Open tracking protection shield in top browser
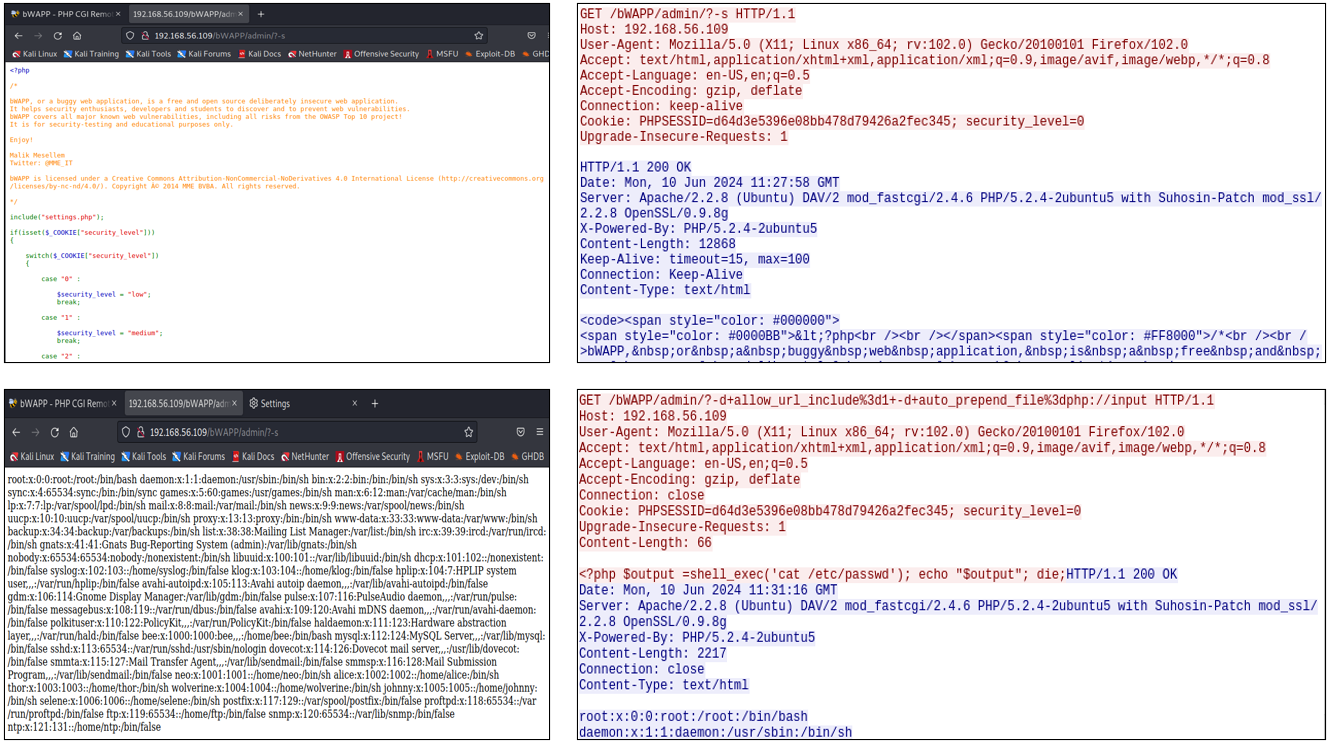The width and height of the screenshot is (1332, 744). 130,36
